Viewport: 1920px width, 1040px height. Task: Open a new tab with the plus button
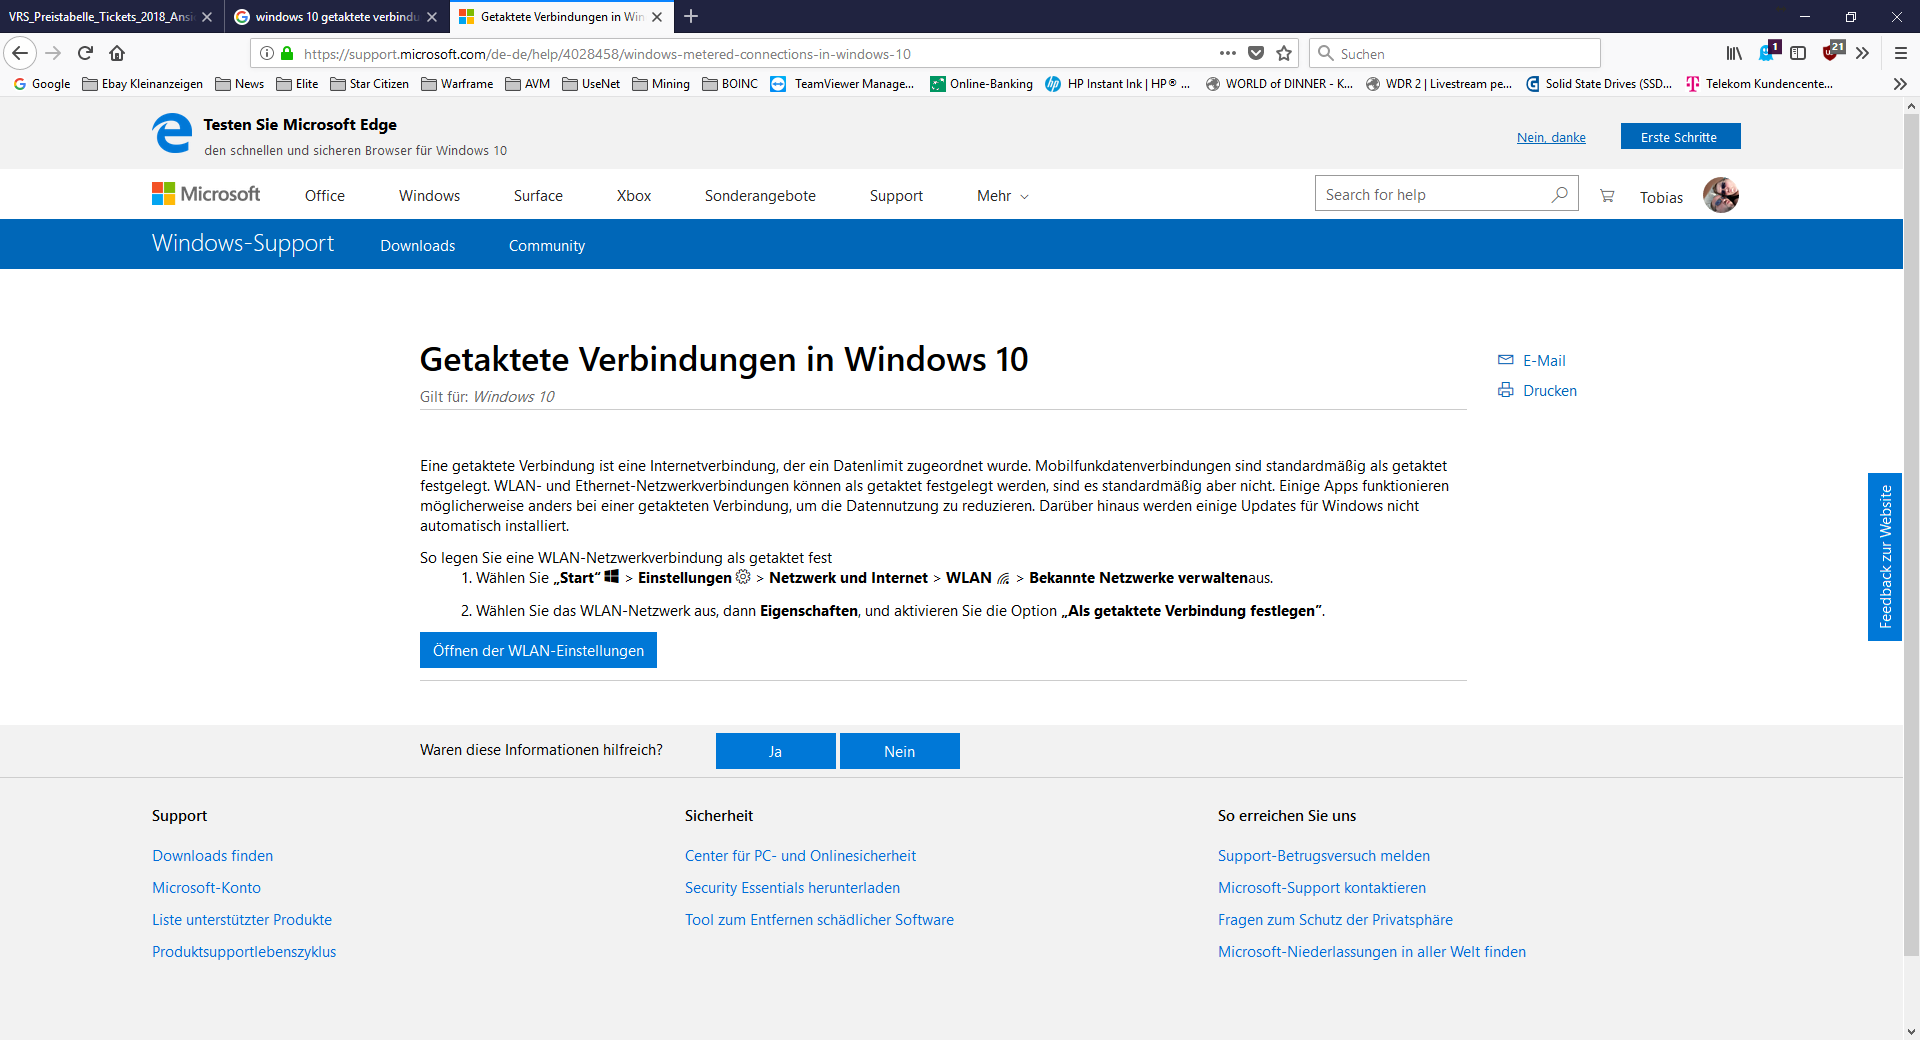pos(691,16)
